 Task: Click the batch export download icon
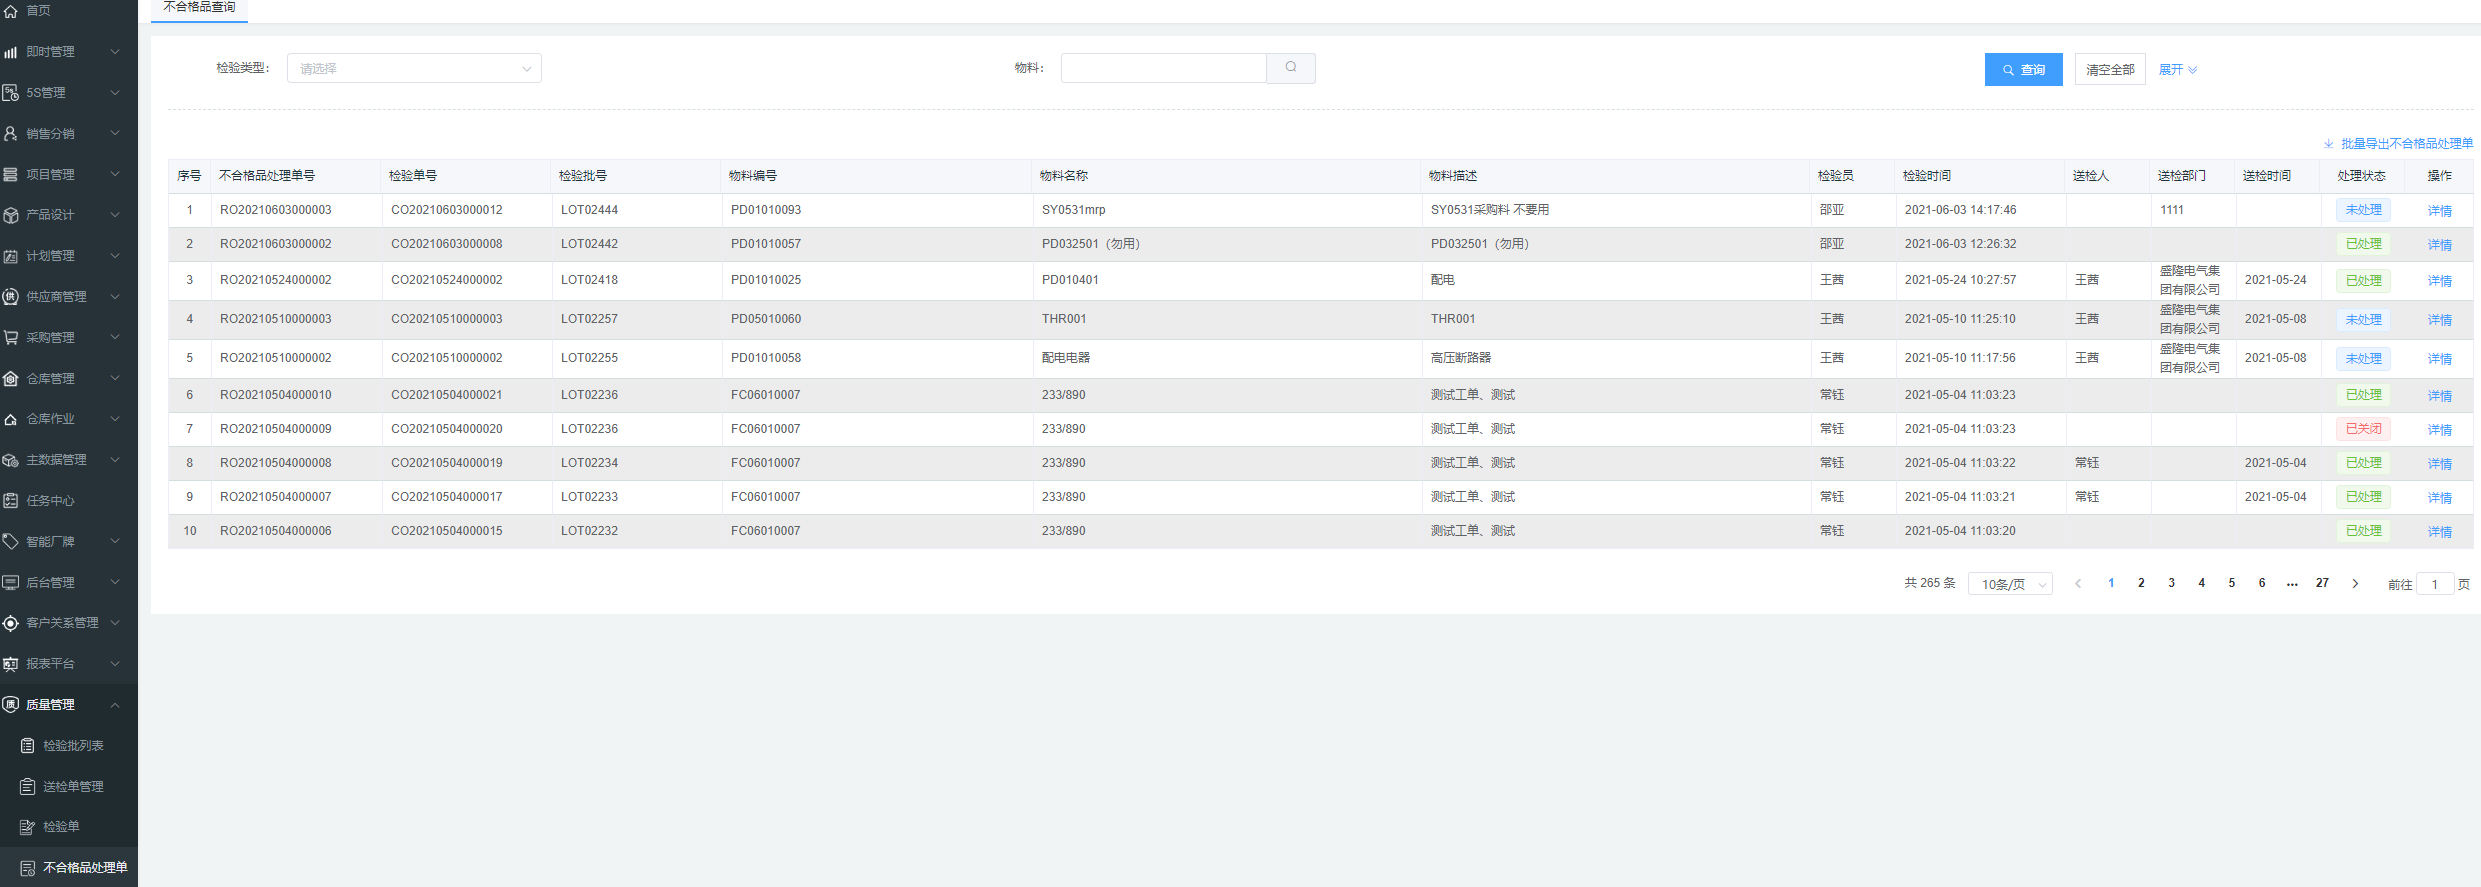(2328, 144)
